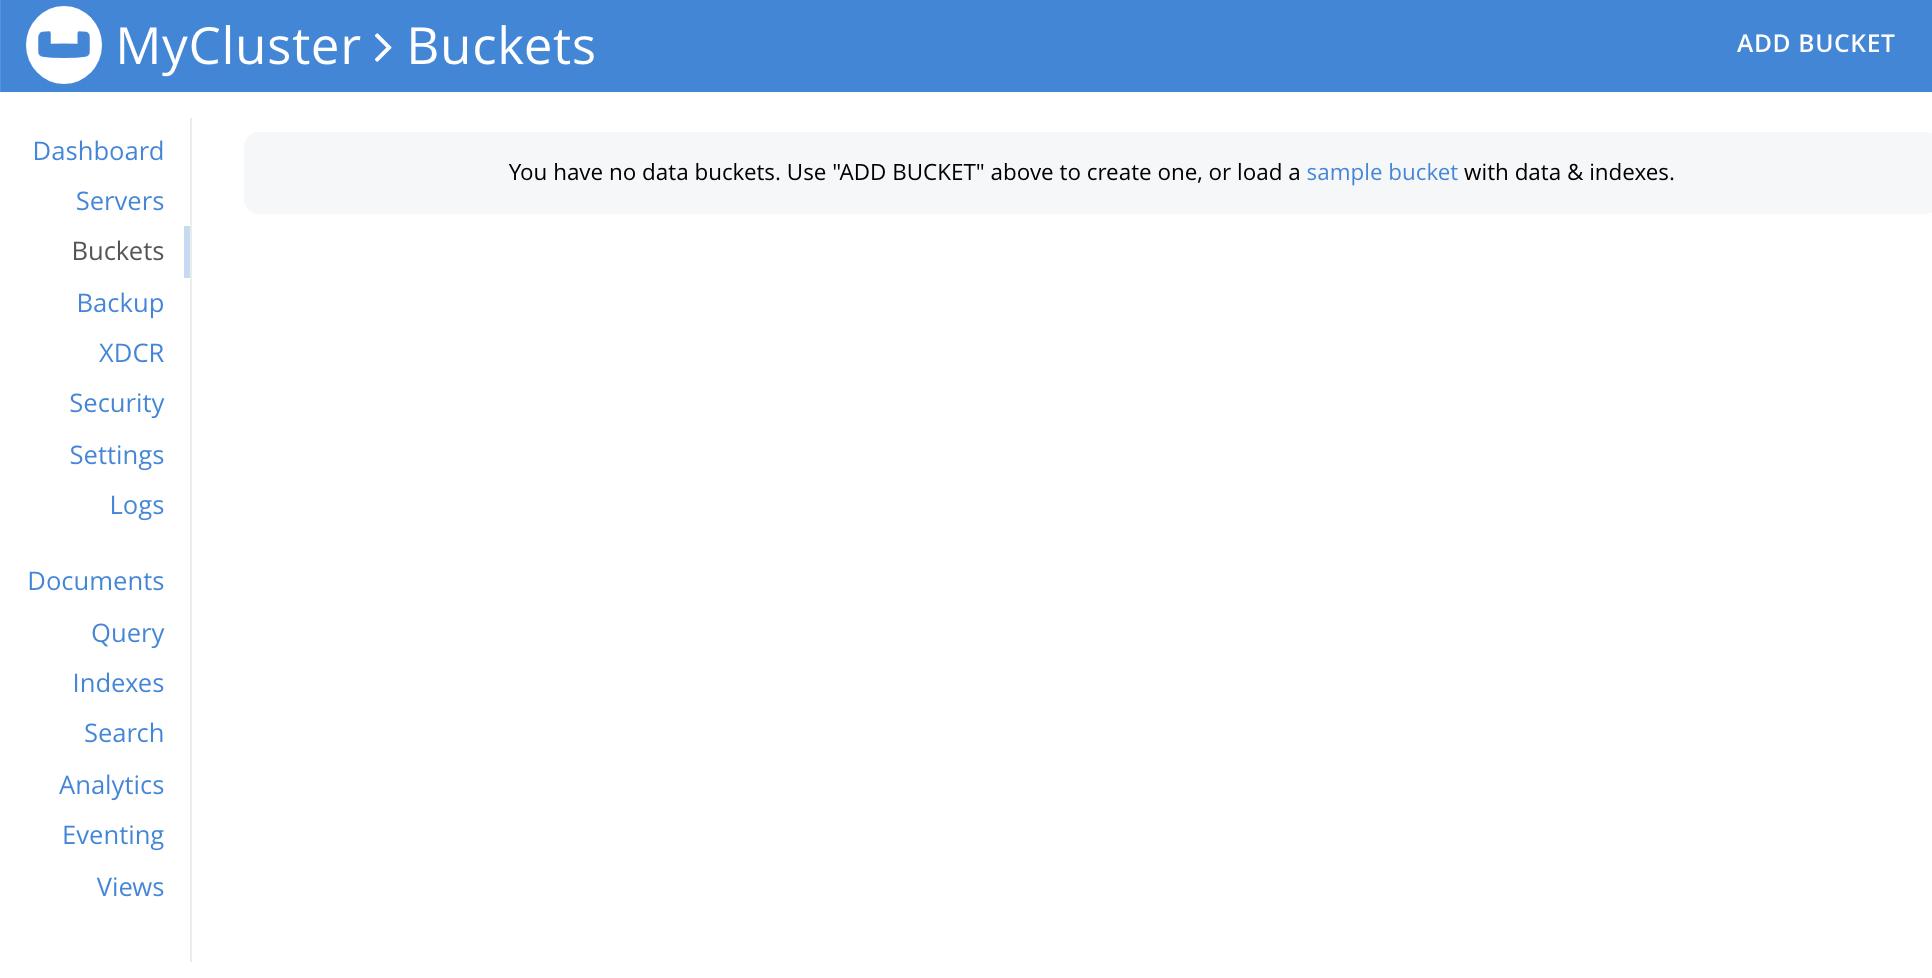View the cluster Logs
This screenshot has width=1932, height=978.
(x=137, y=505)
